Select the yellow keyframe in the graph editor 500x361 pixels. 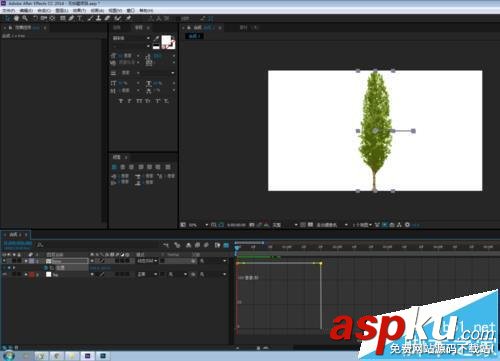321,263
